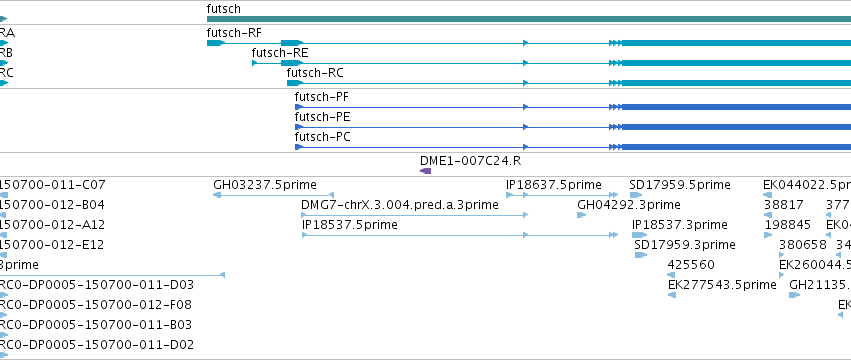The image size is (851, 360).
Task: Select the futsch-PE protein label
Action: [322, 117]
